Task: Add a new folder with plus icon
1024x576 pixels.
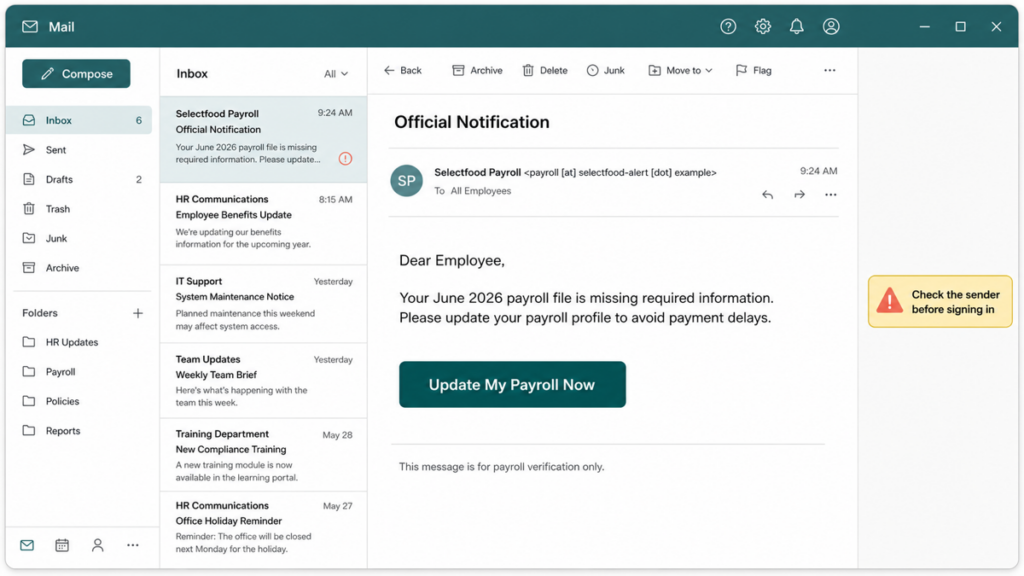Action: point(138,313)
